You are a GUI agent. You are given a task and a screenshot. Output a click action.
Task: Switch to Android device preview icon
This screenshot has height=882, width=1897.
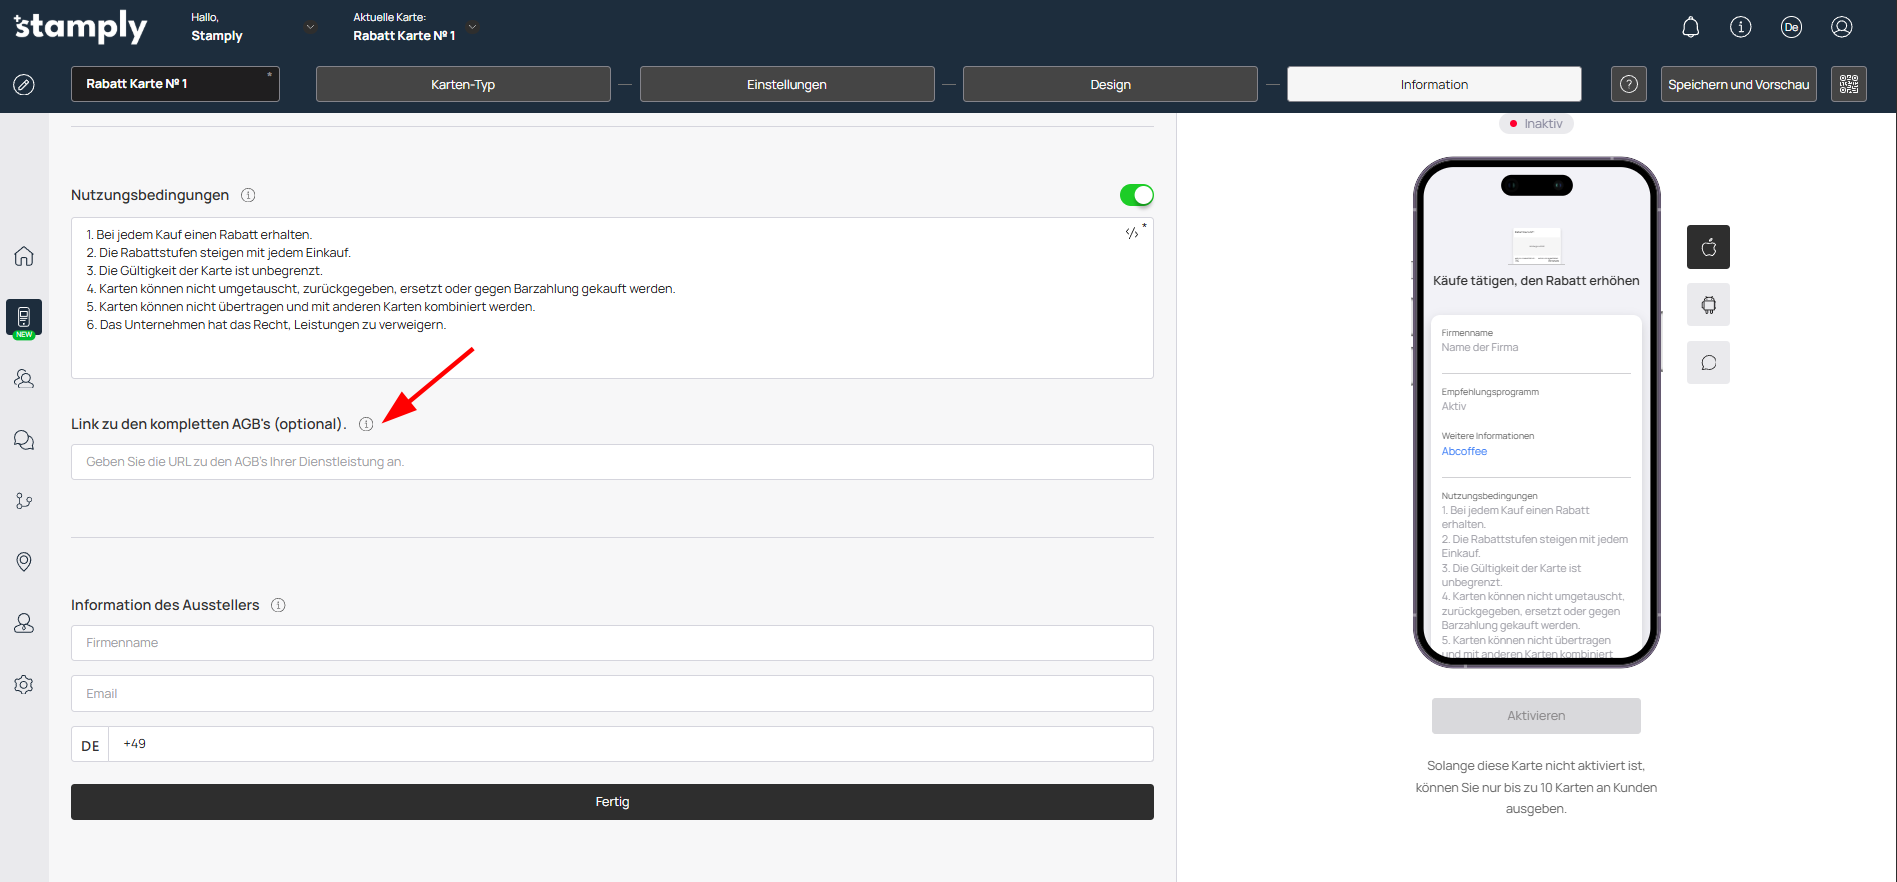click(x=1708, y=305)
